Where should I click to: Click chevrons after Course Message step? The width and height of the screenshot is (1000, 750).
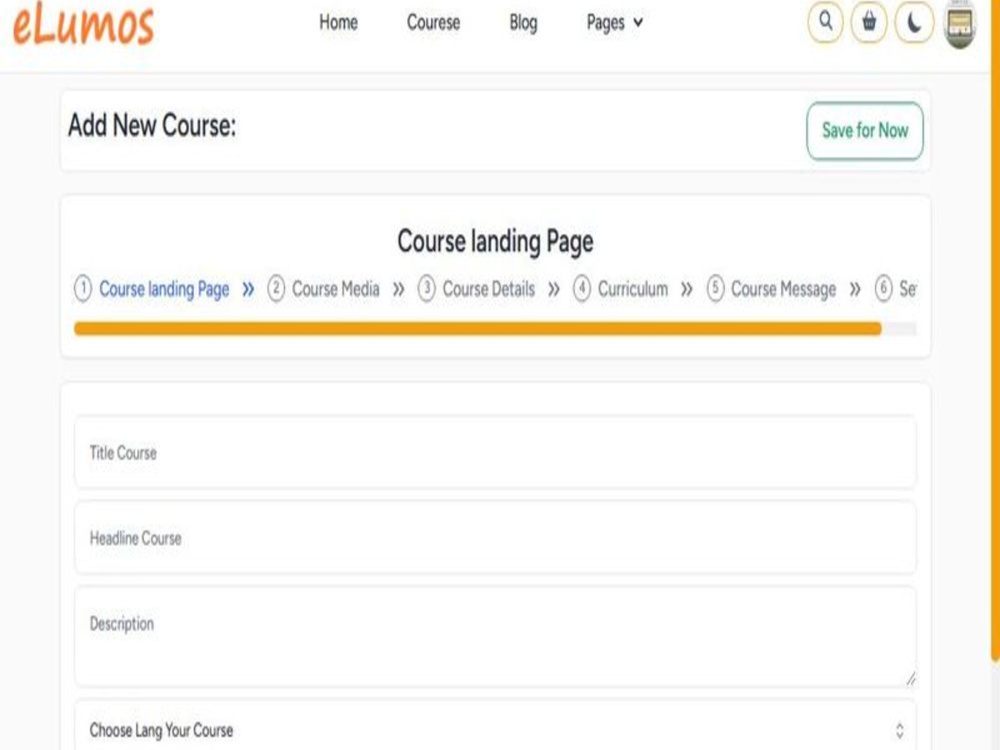point(855,290)
